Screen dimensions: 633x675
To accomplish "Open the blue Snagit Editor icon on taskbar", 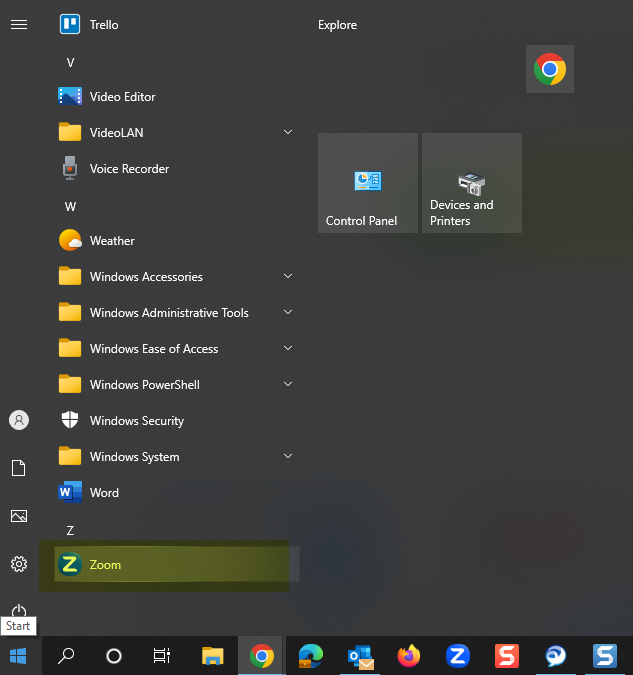I will [605, 656].
